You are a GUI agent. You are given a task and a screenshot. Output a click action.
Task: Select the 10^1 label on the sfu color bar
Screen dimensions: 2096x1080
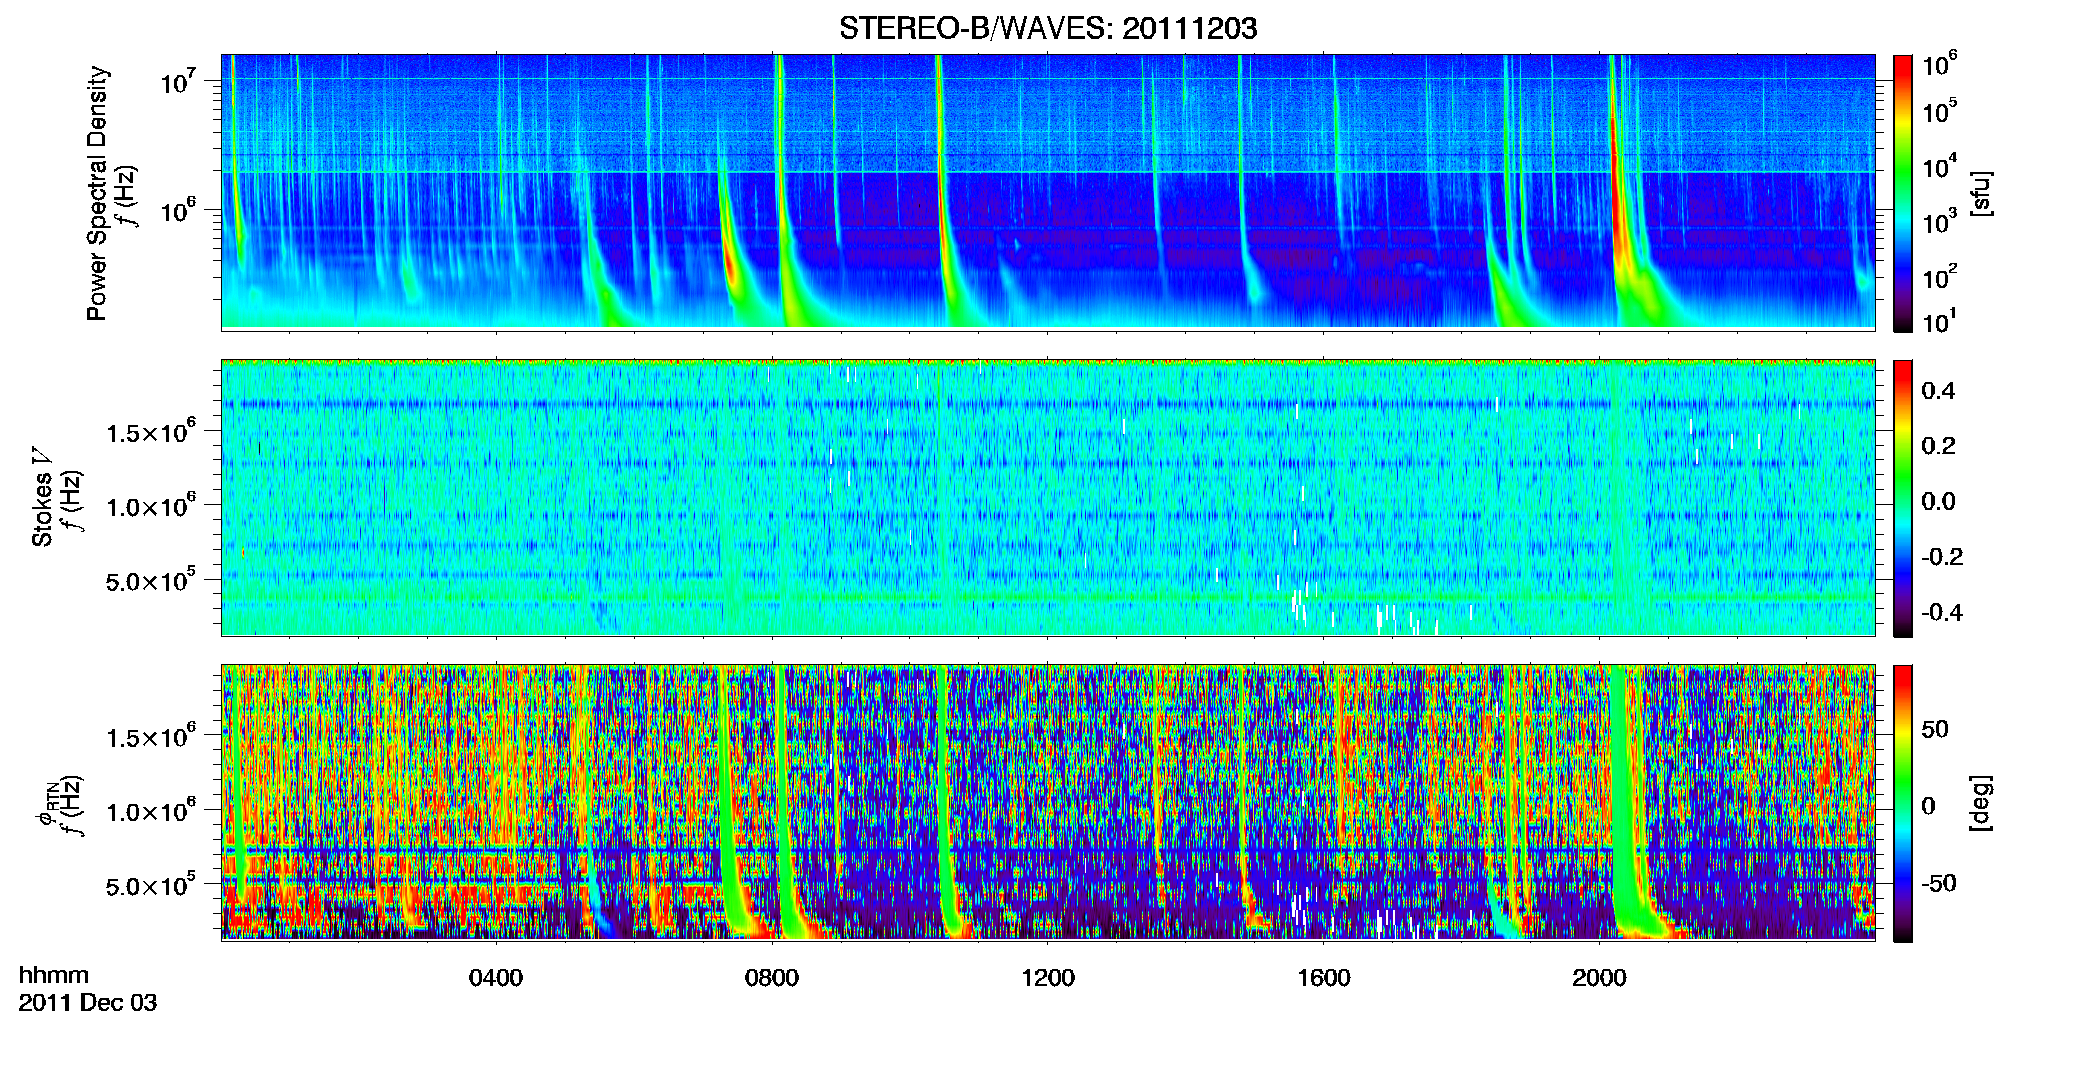tap(1939, 321)
